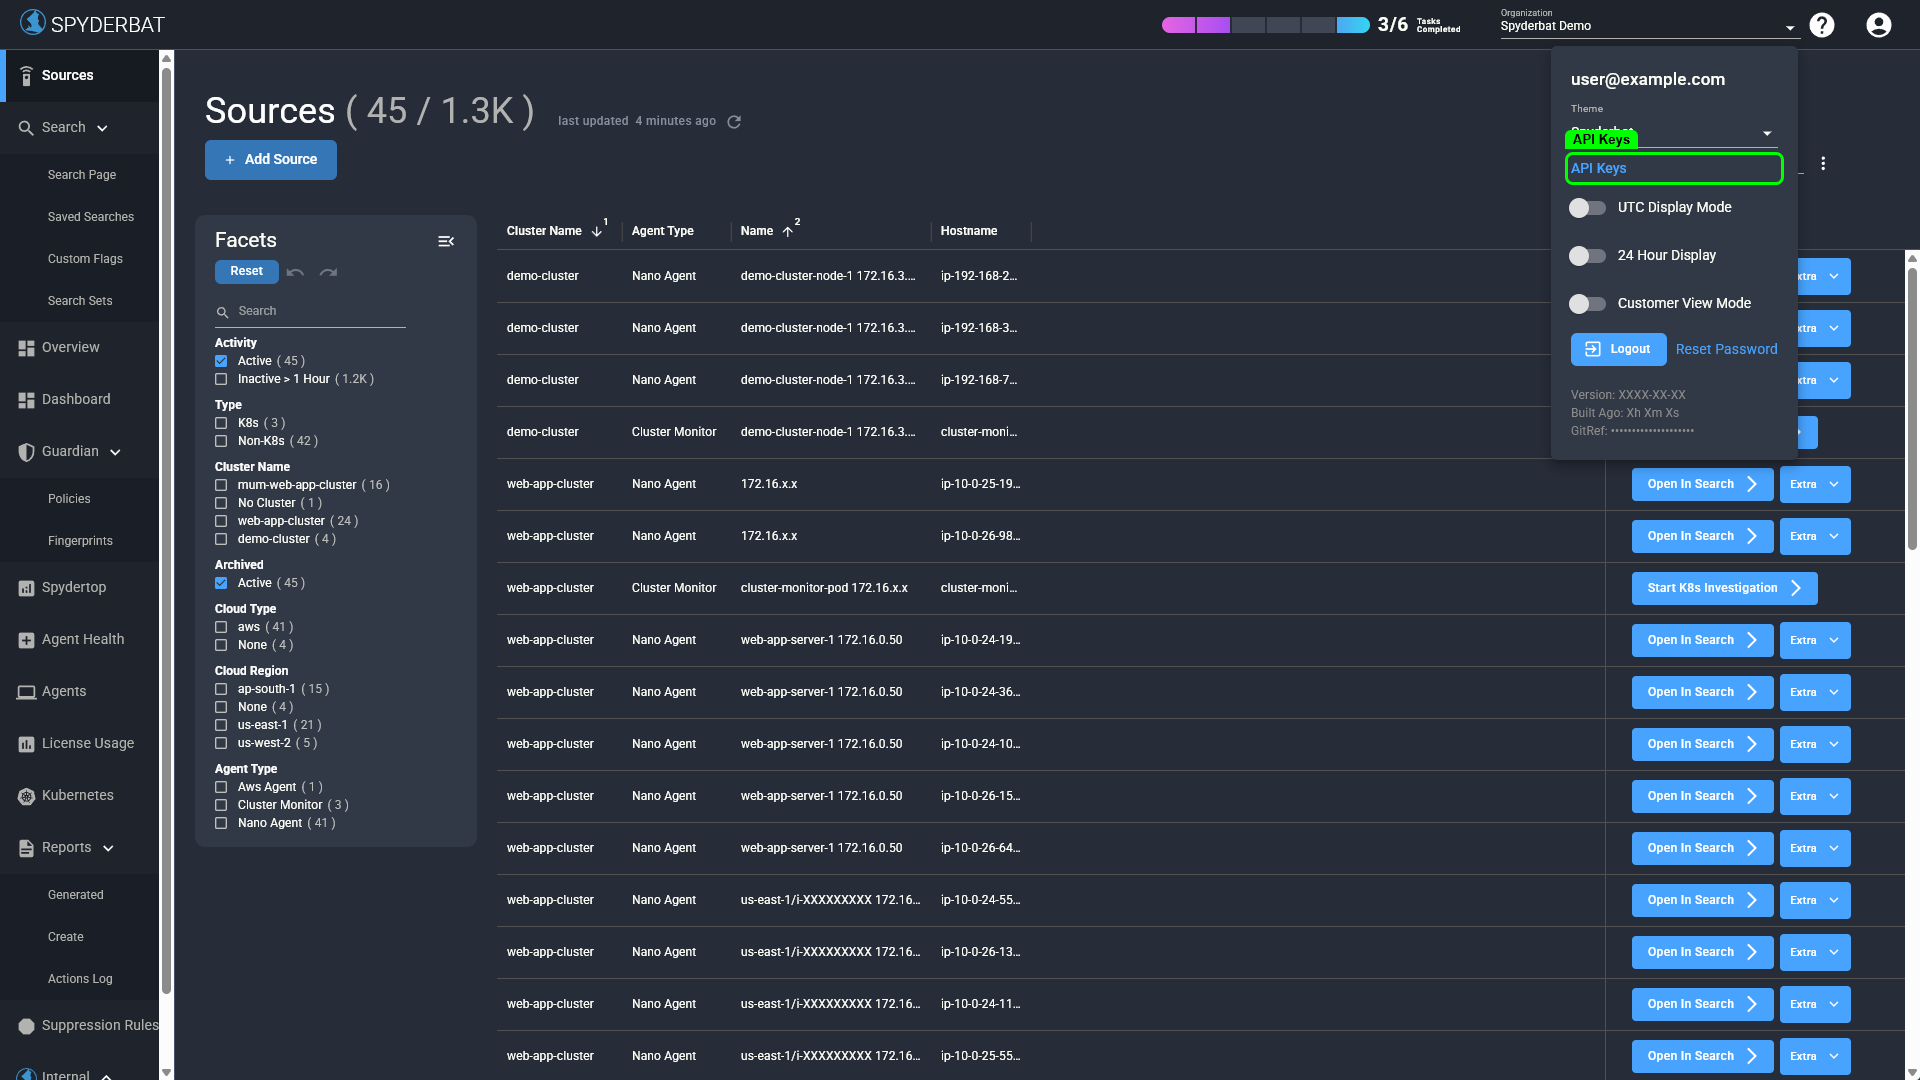Open Policies under Guardian

point(69,498)
